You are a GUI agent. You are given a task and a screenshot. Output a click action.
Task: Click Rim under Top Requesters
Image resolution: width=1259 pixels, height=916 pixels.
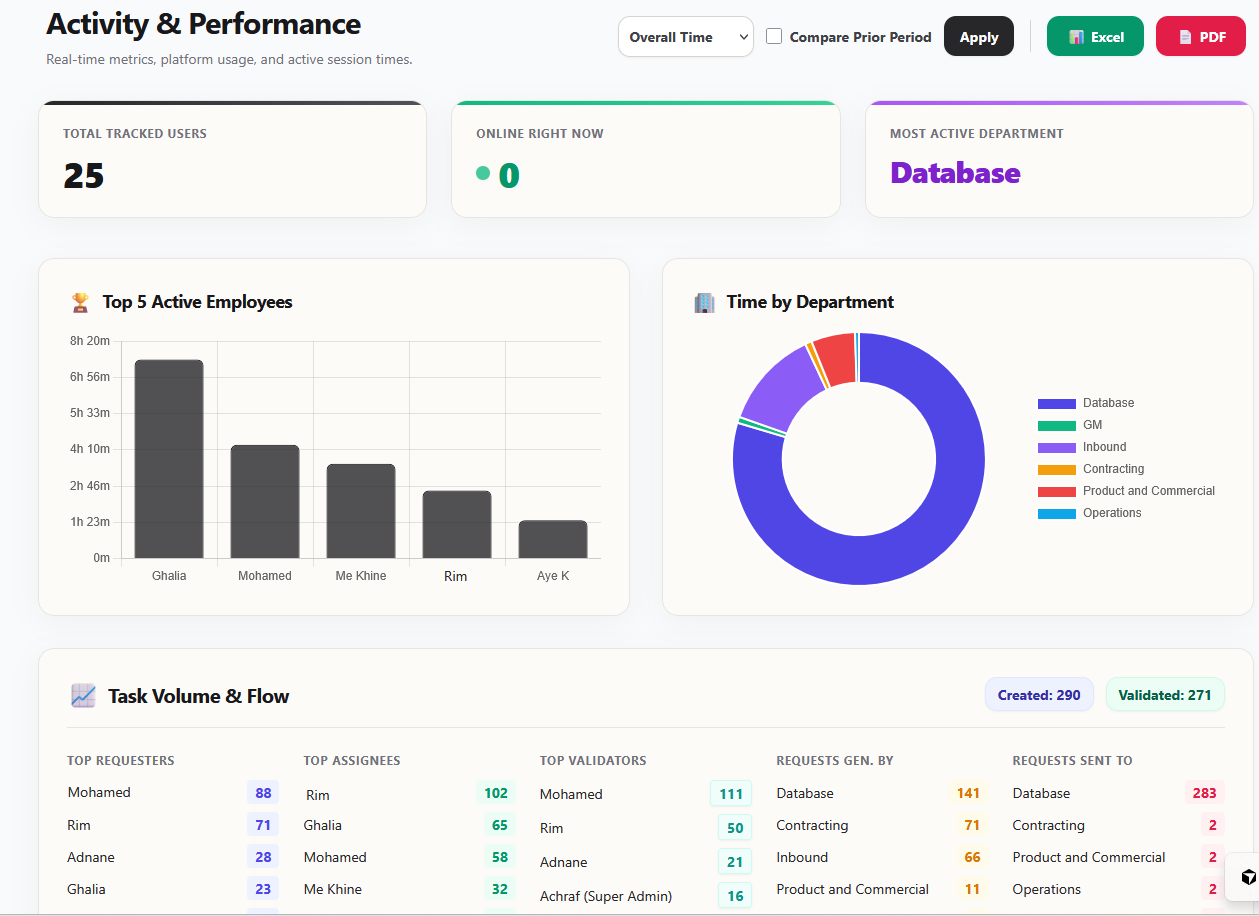point(79,825)
